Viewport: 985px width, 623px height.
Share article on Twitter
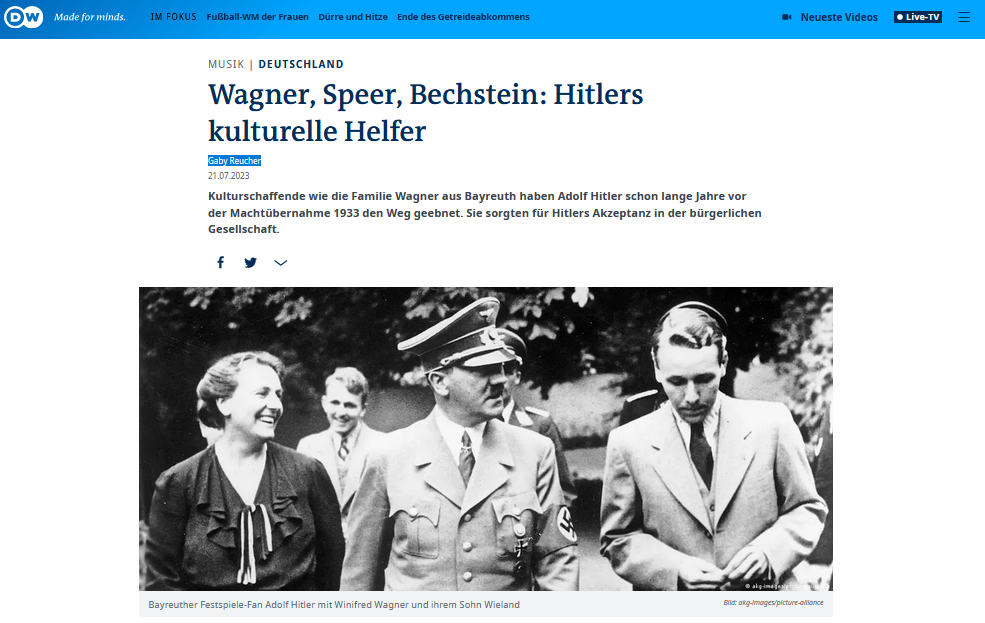click(x=250, y=263)
